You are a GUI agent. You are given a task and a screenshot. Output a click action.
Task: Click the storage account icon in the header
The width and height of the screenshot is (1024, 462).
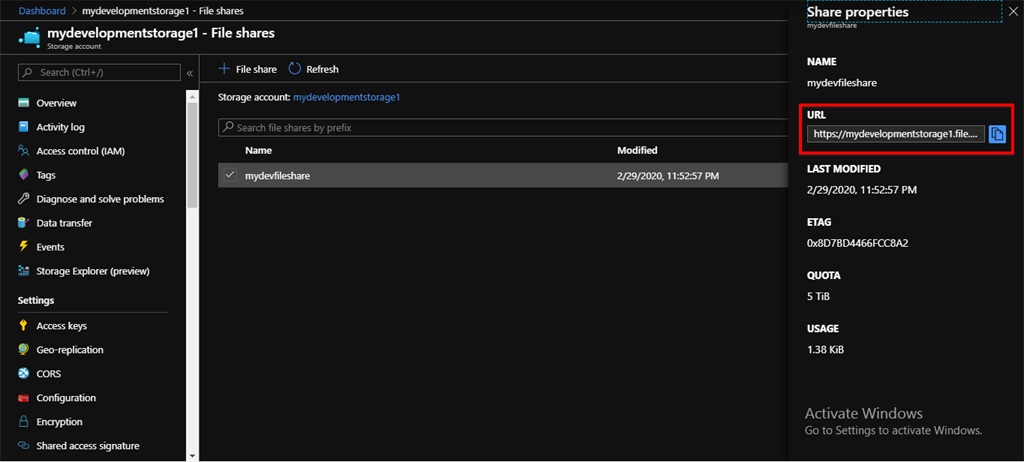pos(29,39)
